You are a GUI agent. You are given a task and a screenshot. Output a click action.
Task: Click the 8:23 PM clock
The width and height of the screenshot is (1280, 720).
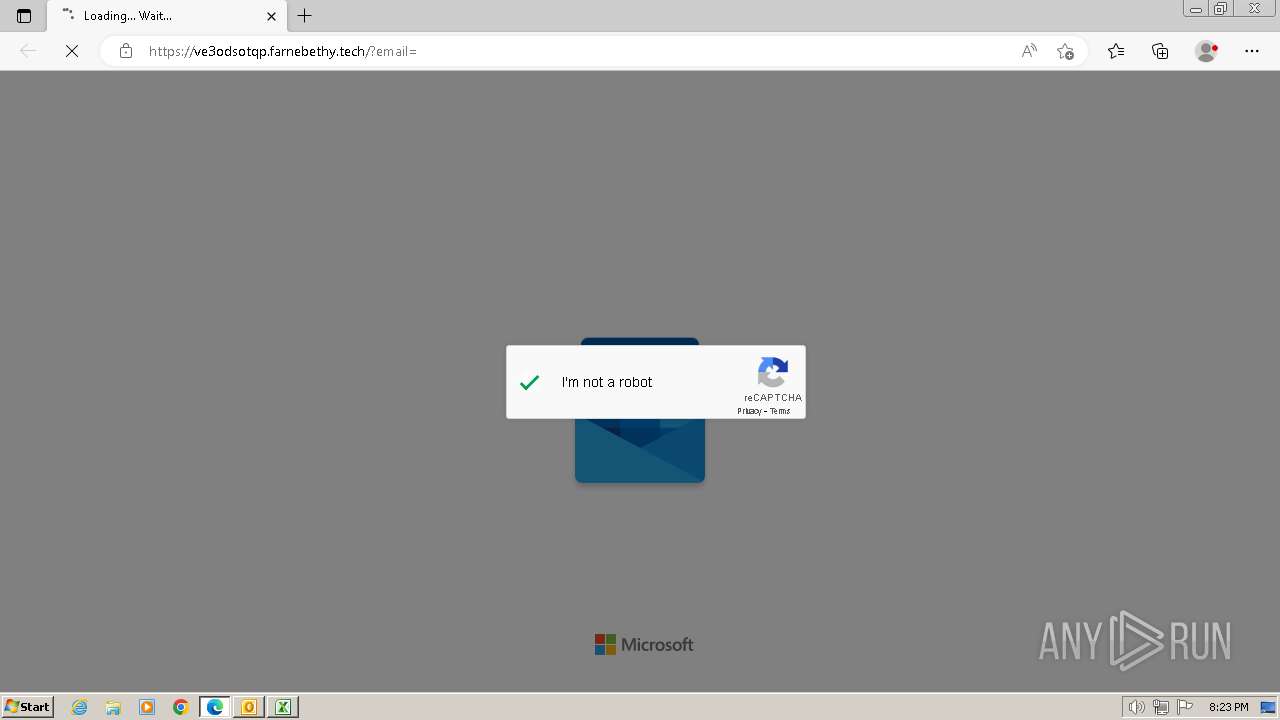1228,707
